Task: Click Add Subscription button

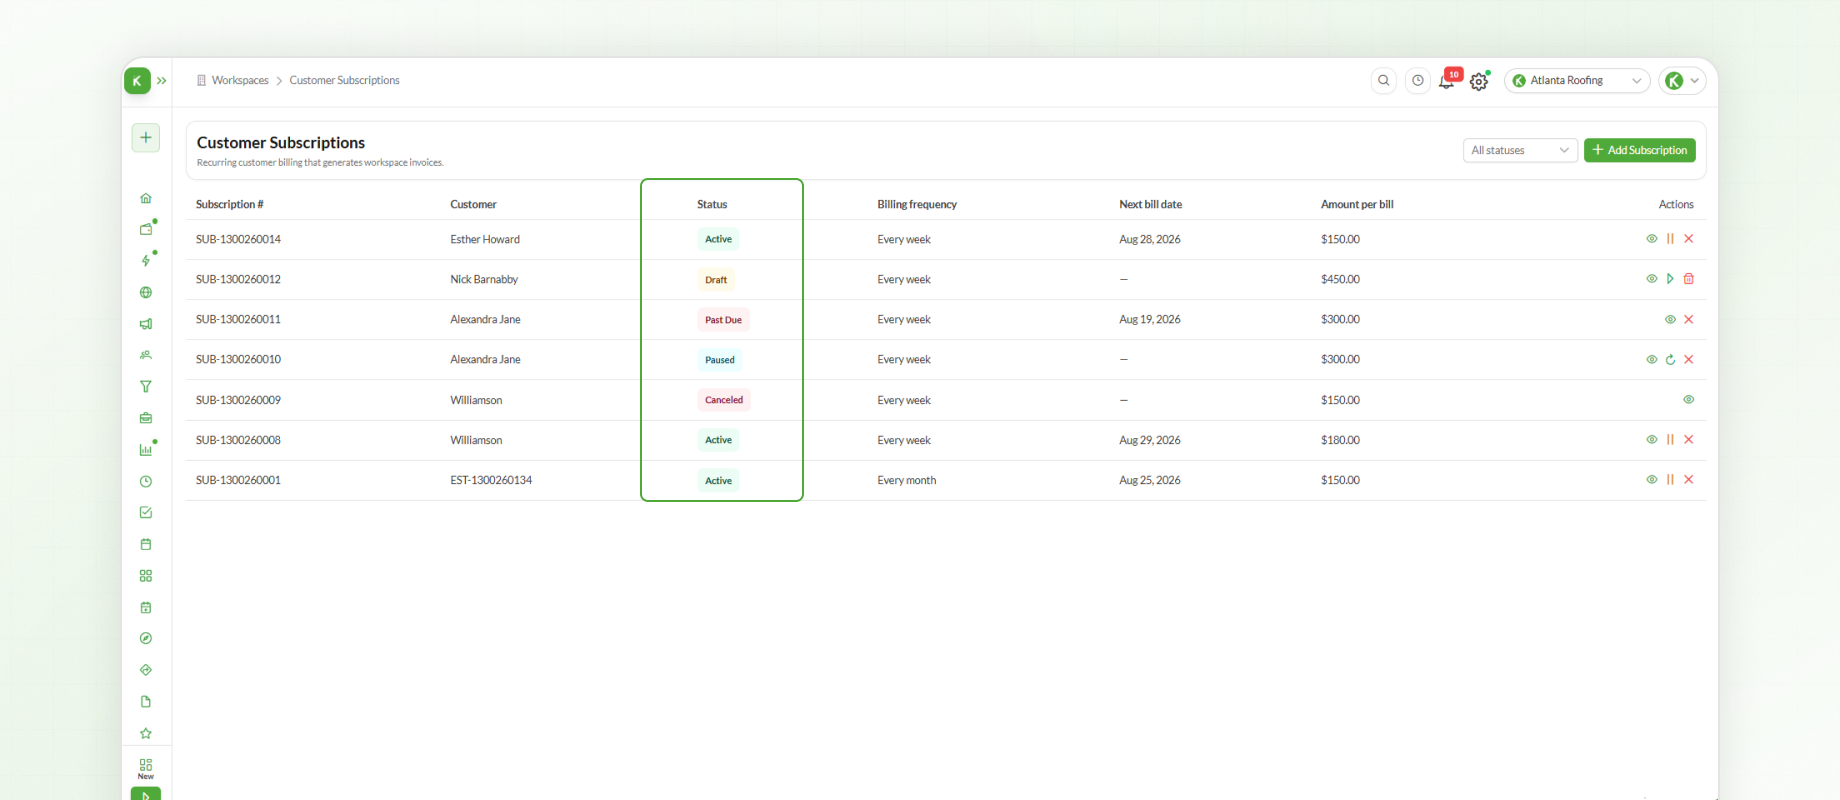Action: pyautogui.click(x=1640, y=150)
